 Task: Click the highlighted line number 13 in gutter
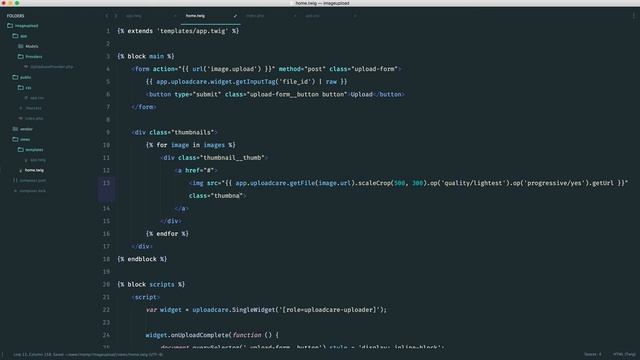106,183
